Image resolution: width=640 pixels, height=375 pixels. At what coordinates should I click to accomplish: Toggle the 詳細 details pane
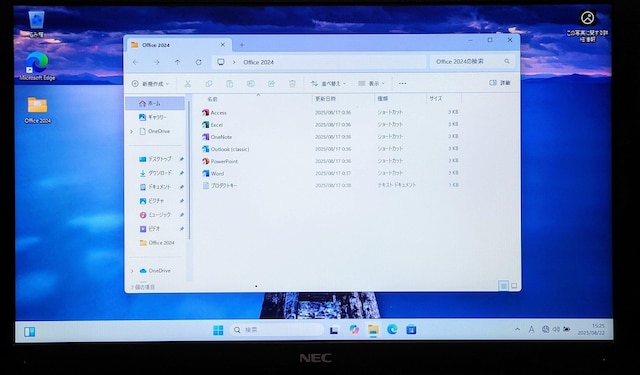tap(500, 83)
